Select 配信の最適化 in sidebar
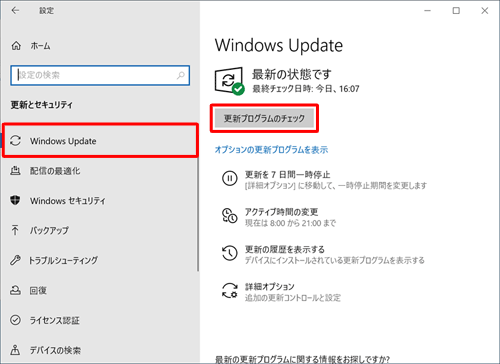Image resolution: width=500 pixels, height=364 pixels. 100,171
